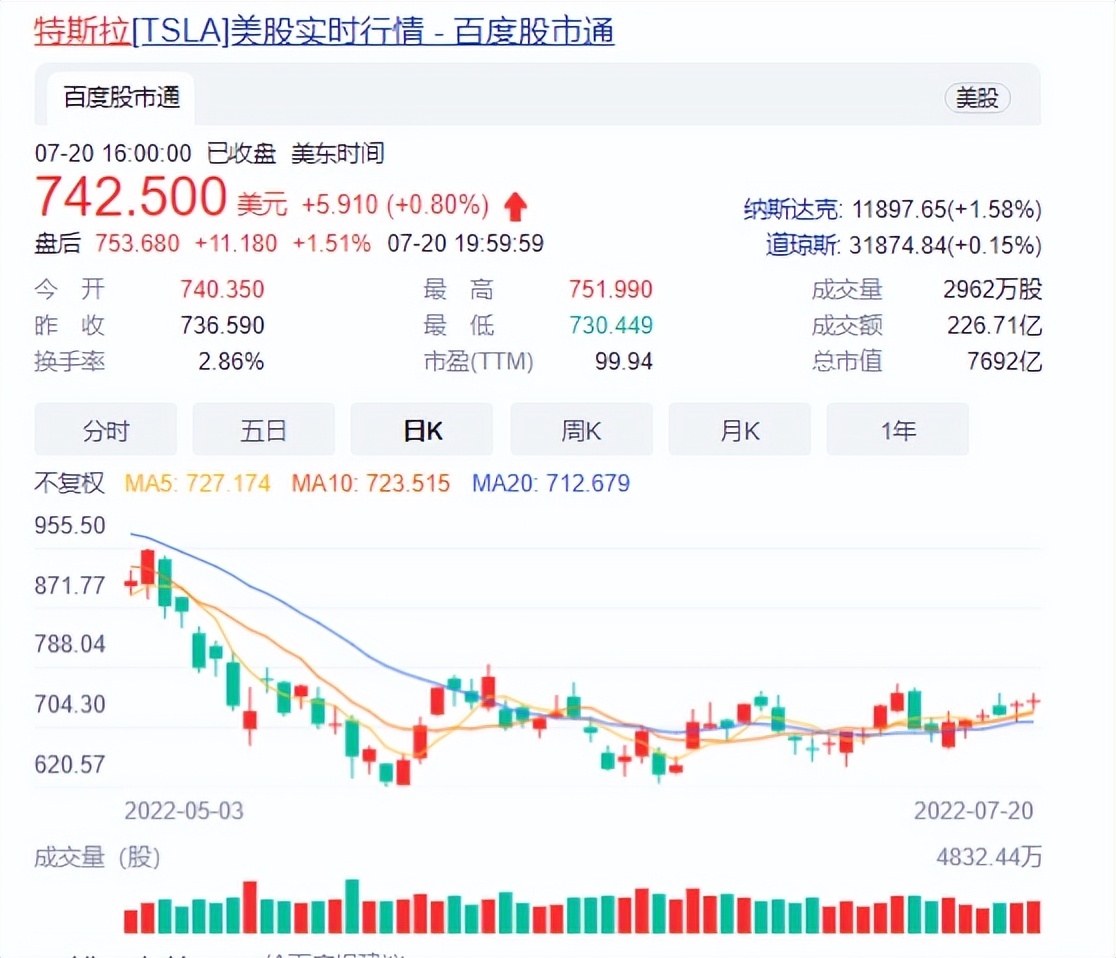This screenshot has width=1116, height=958.
Task: Click the MA20: 712.679 indicator
Action: 551,483
